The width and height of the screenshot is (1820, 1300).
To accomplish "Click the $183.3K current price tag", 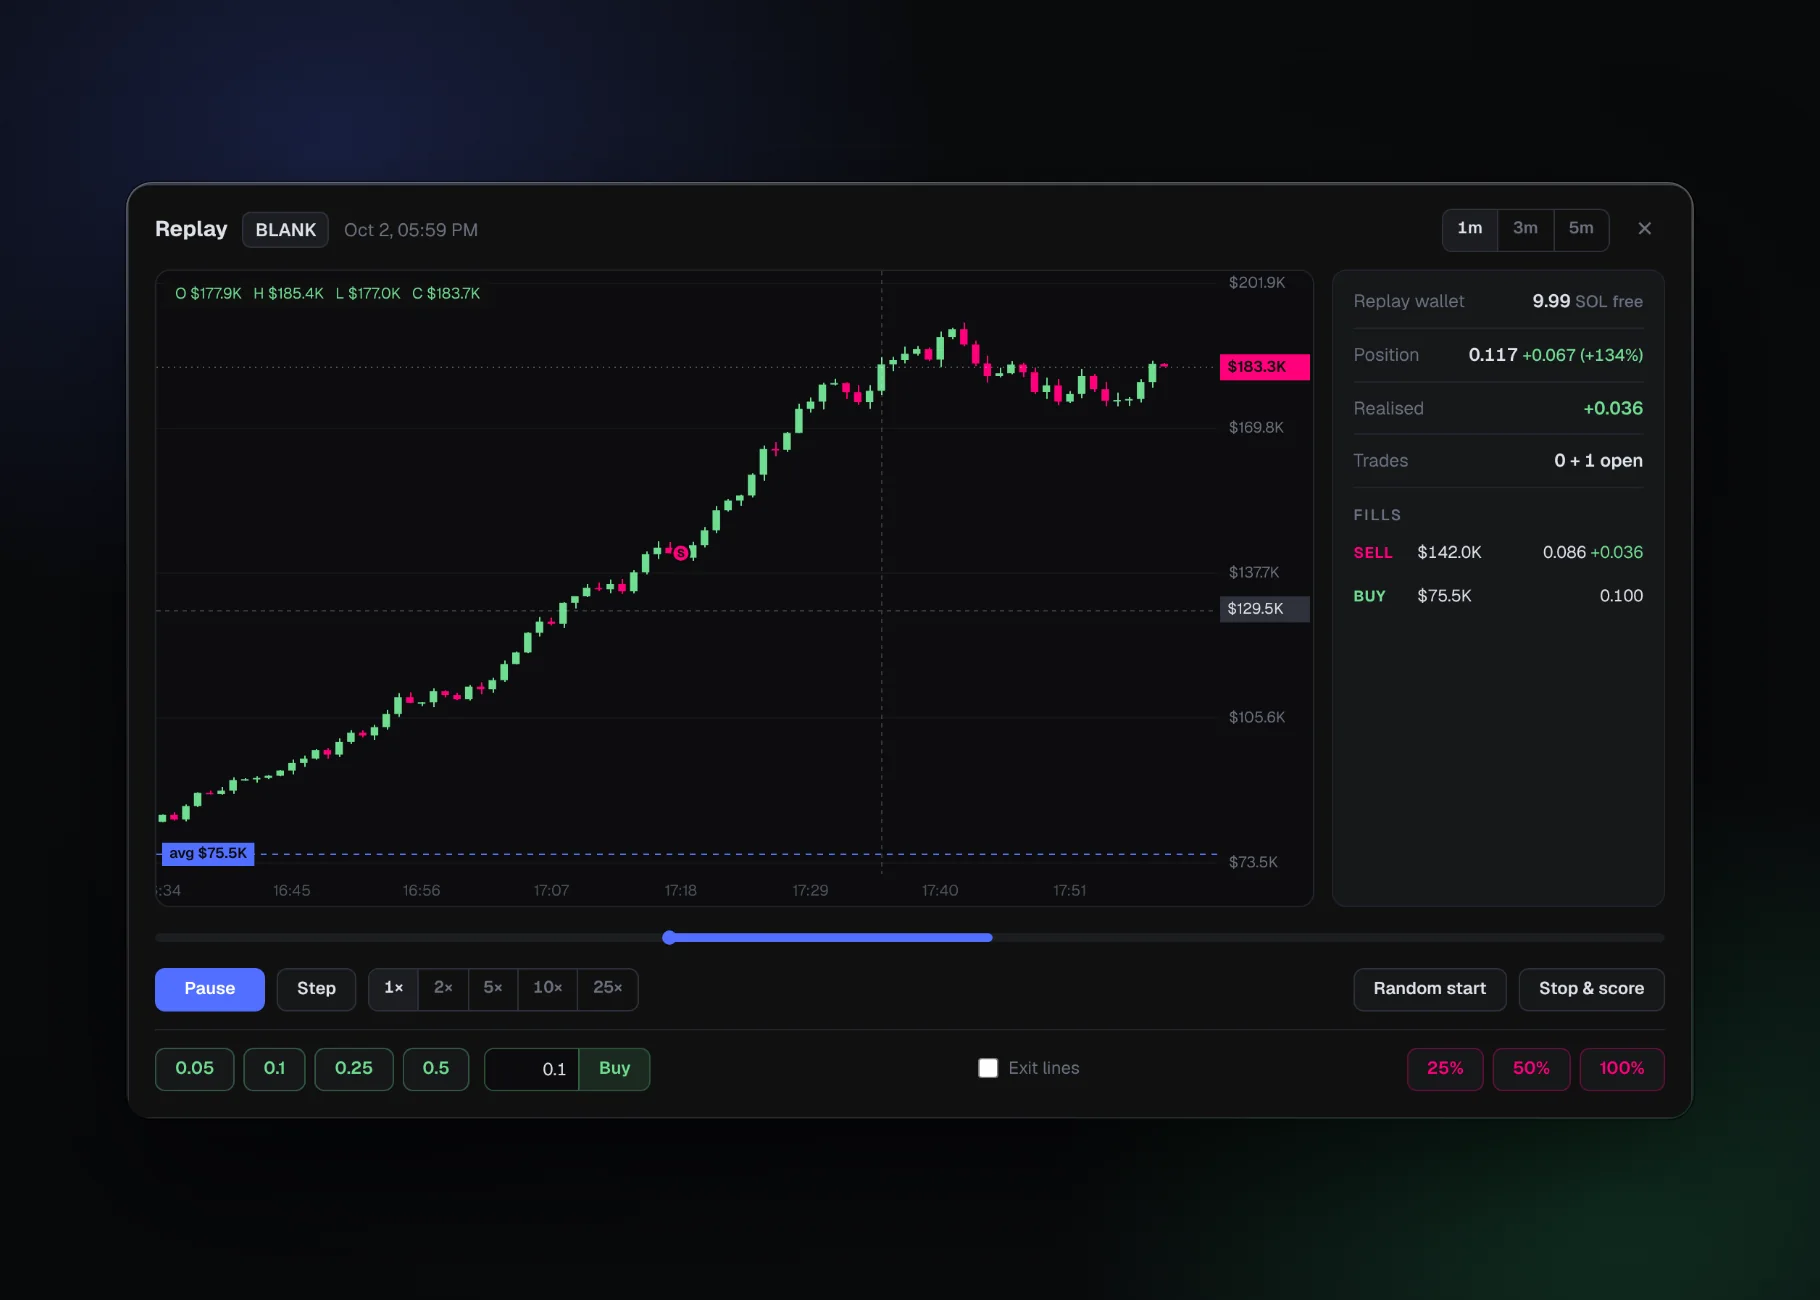I will [1264, 367].
